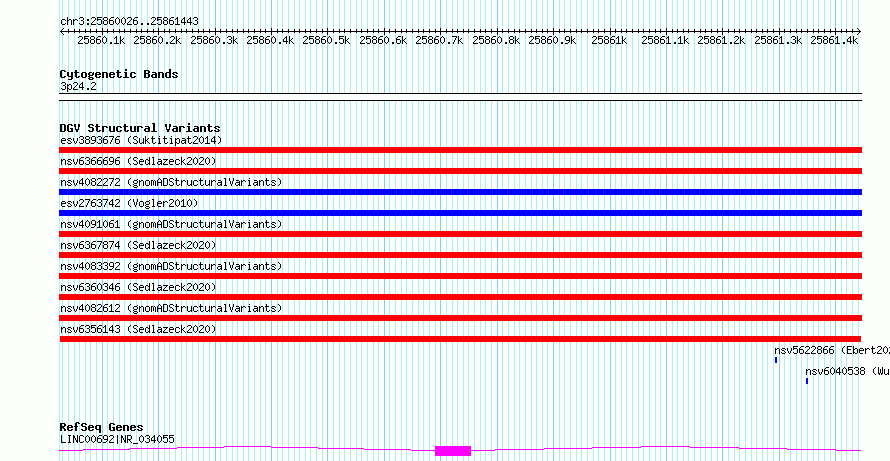Viewport: 890px width, 461px height.
Task: Open nsv6356143 (Sedlazeck2020) variant label
Action: point(138,329)
